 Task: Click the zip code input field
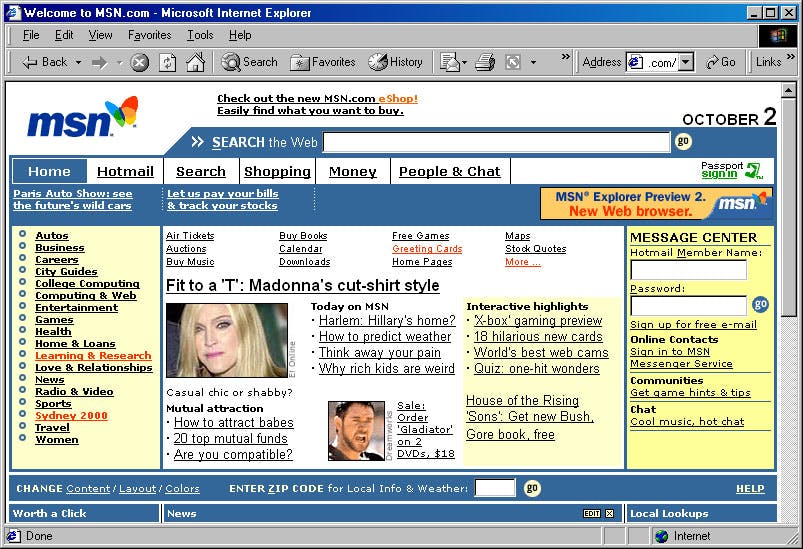coord(495,488)
